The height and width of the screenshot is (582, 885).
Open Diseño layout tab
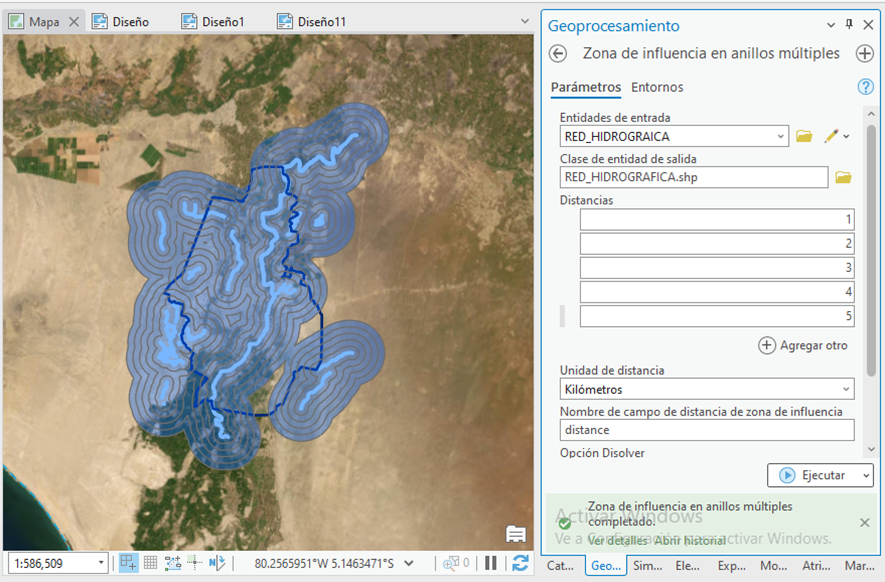point(121,21)
